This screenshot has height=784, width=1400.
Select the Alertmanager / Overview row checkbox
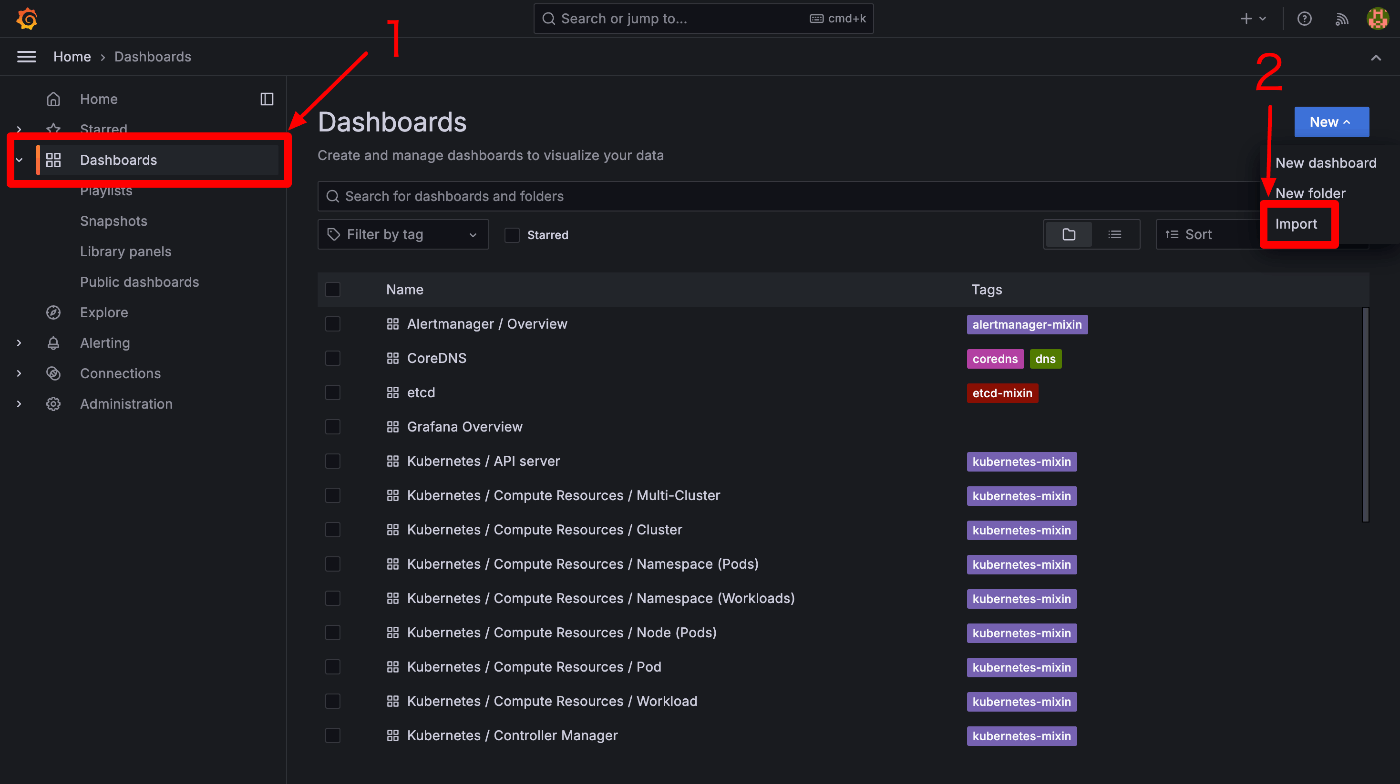pyautogui.click(x=333, y=324)
